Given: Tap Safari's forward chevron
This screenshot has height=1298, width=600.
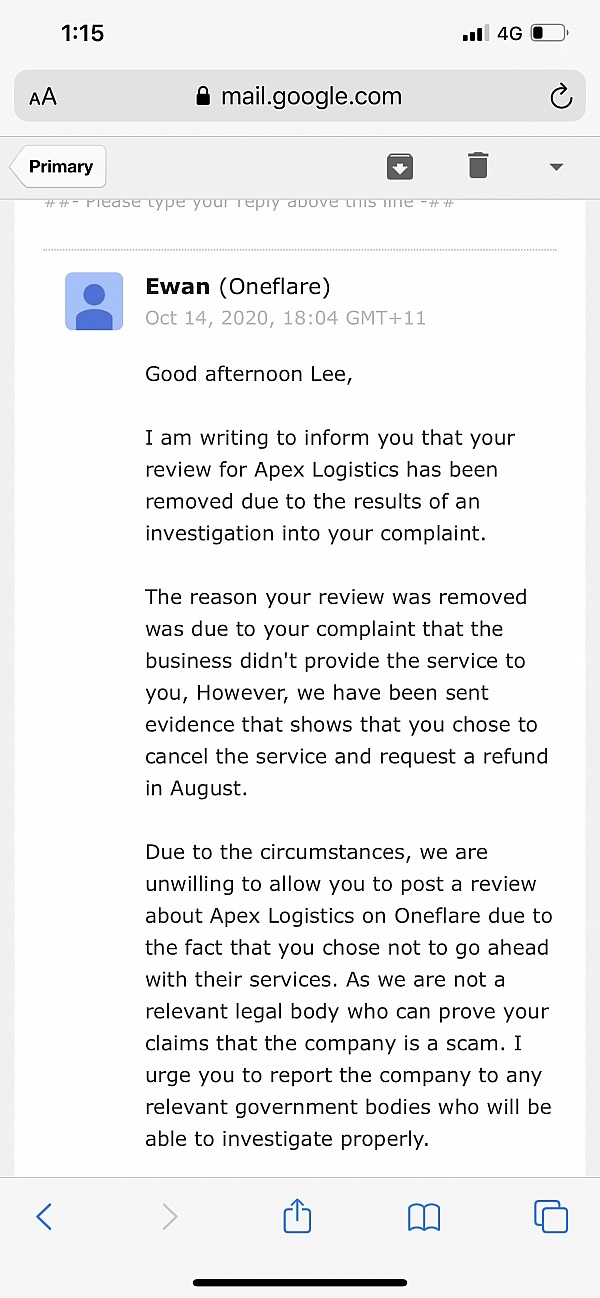Looking at the screenshot, I should (170, 1216).
